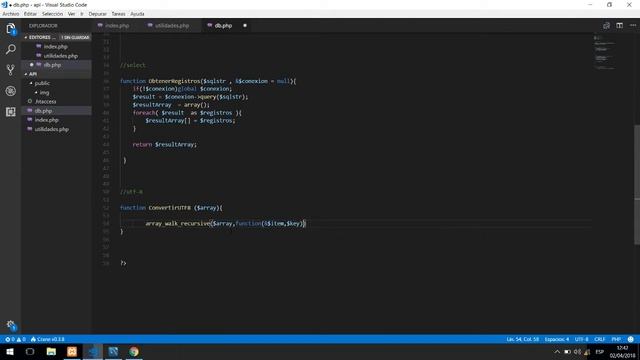Show hidden system tray icons
Viewport: 640px width, 360px height.
tap(557, 351)
